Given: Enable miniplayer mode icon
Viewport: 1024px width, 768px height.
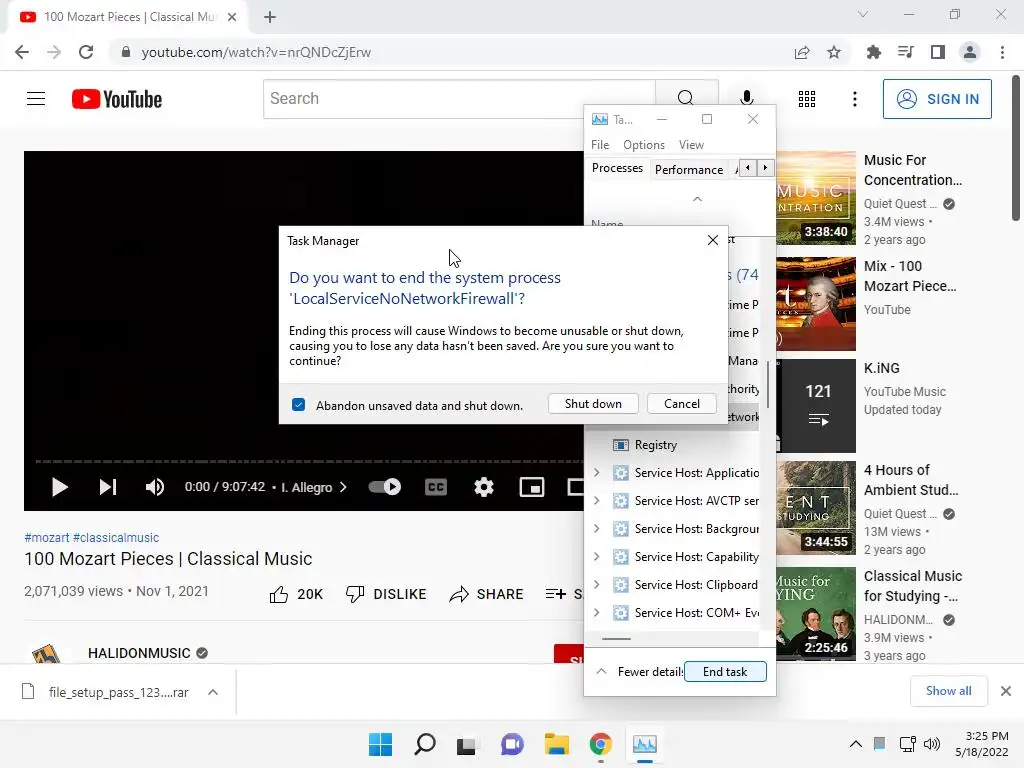Looking at the screenshot, I should tap(532, 487).
